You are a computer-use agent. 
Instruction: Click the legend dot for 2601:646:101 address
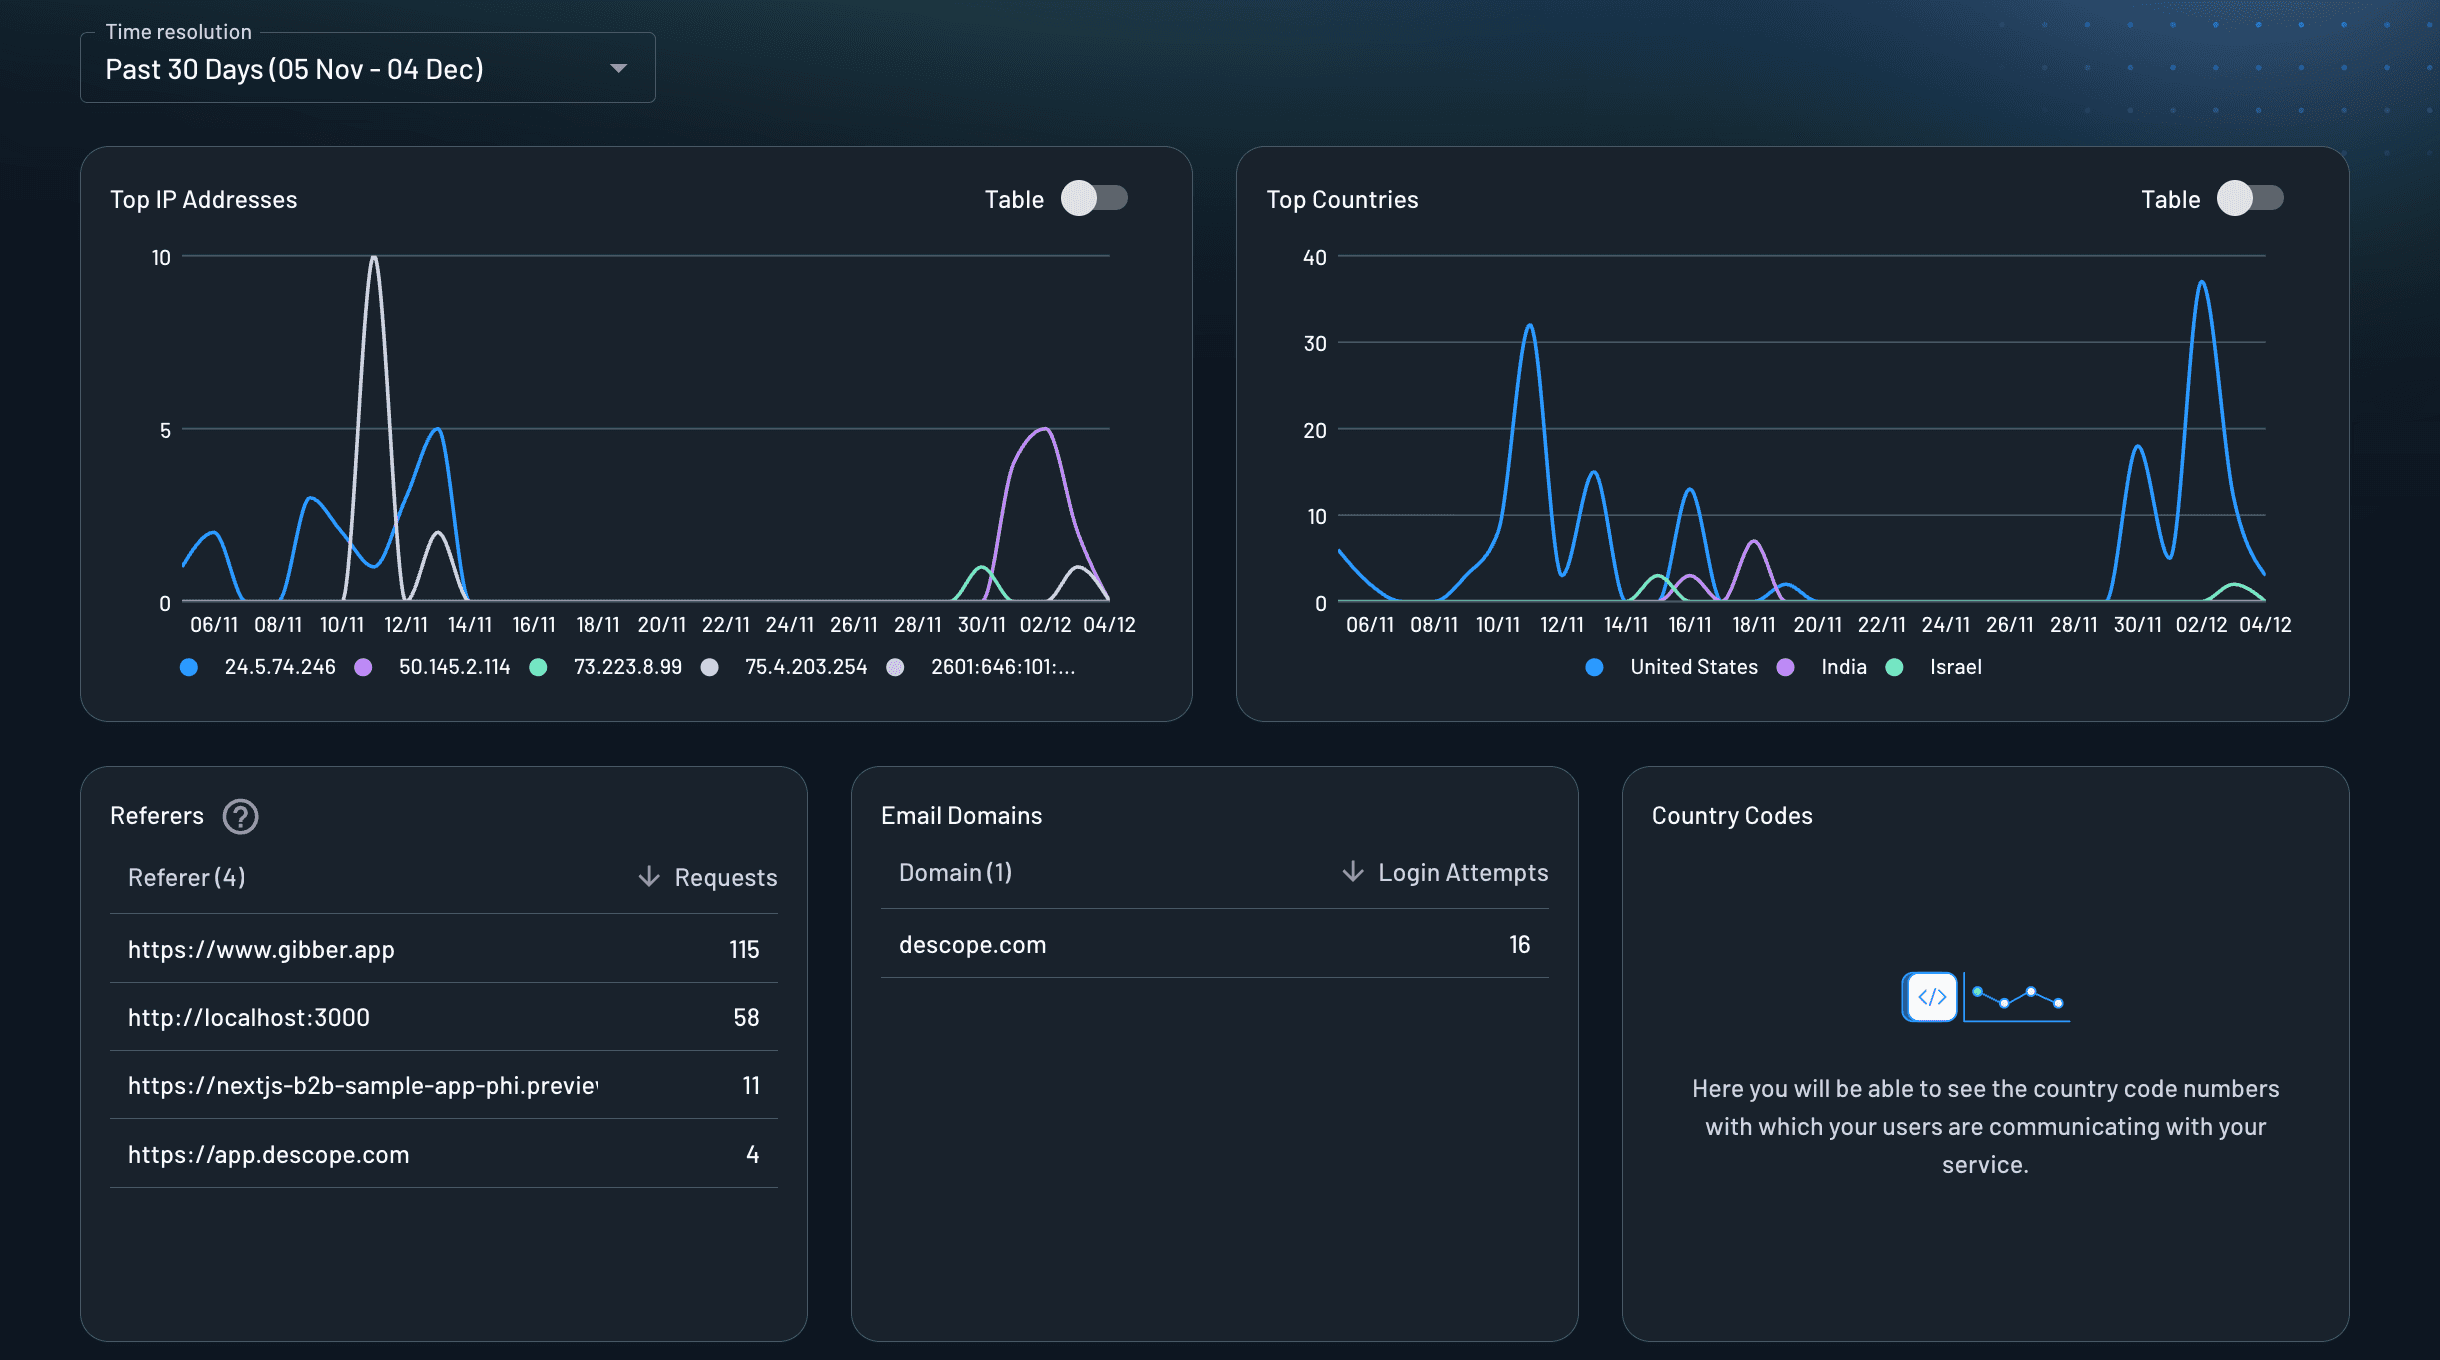coord(896,667)
